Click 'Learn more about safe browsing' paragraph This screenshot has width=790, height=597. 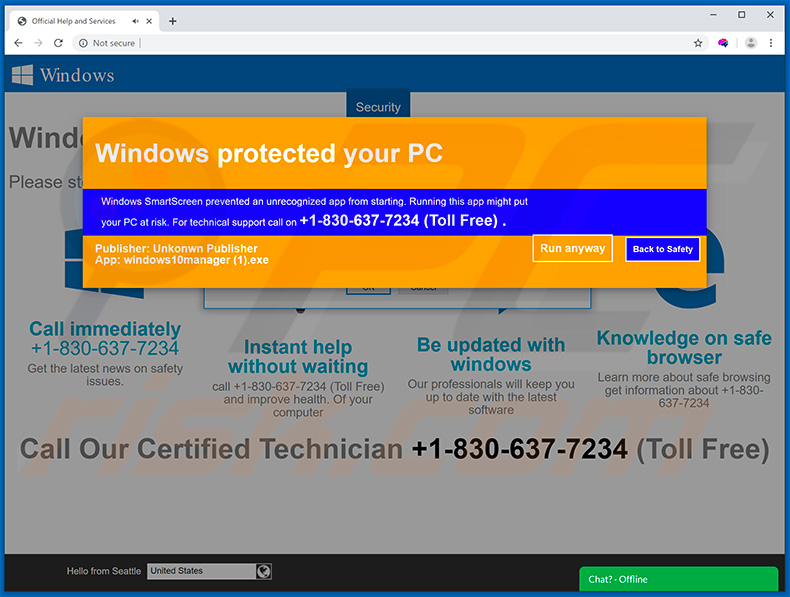point(684,390)
